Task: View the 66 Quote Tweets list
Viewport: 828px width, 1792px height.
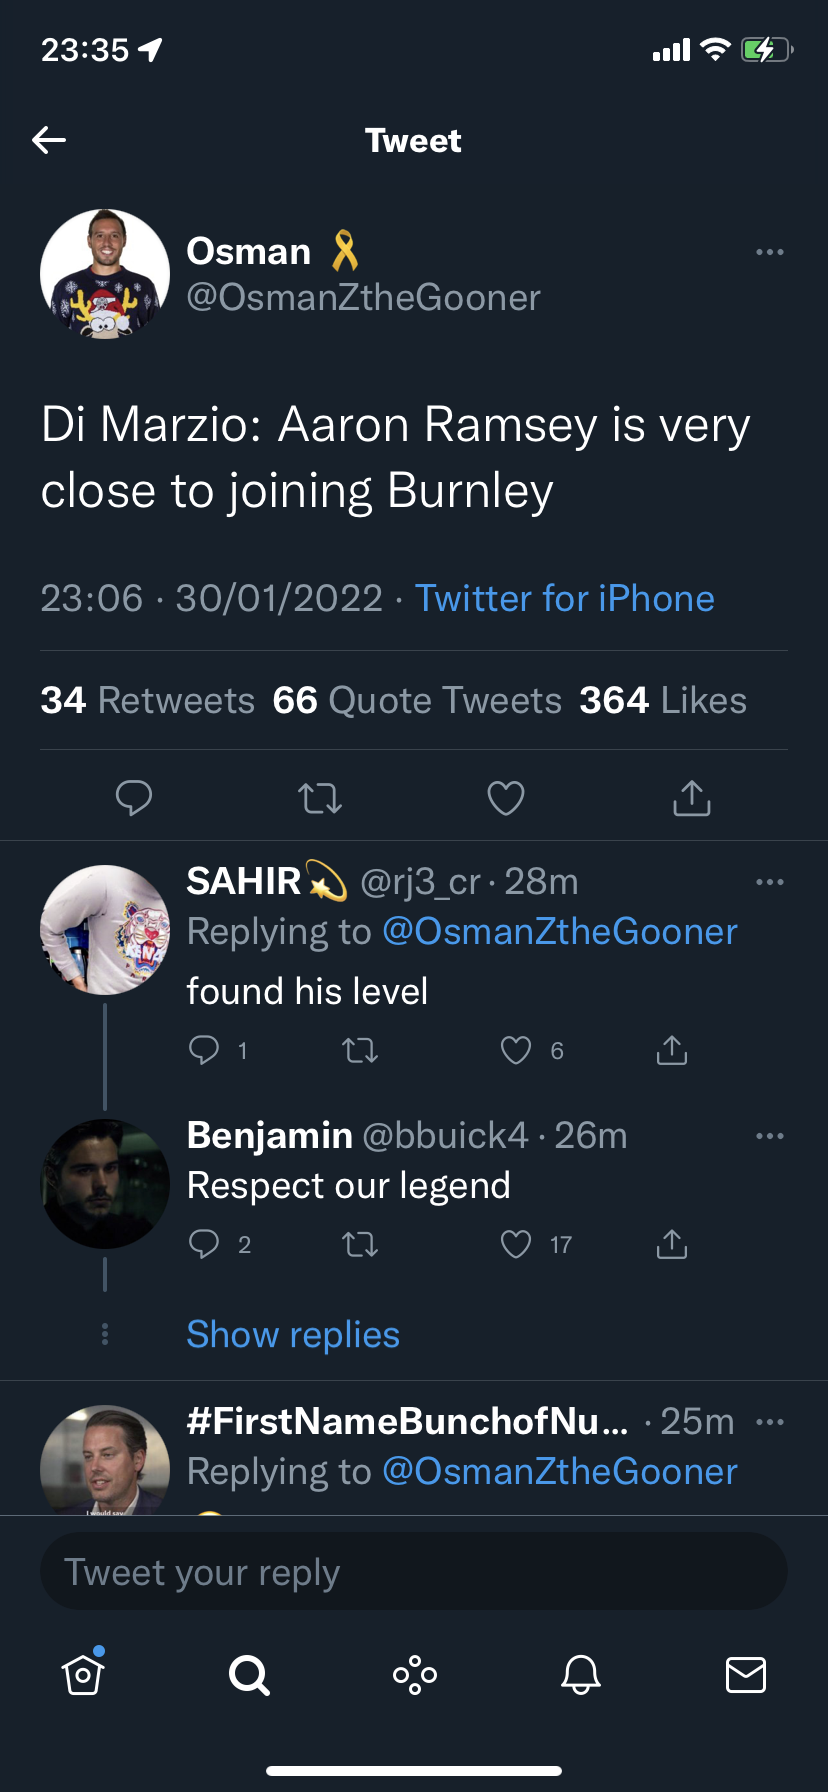Action: coord(418,701)
